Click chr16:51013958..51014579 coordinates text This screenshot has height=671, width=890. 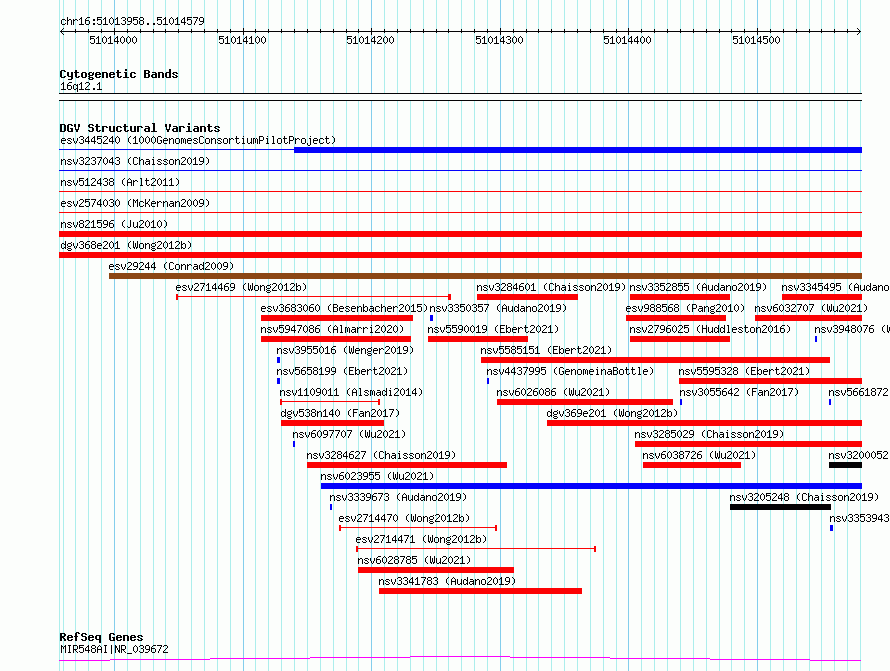(x=132, y=22)
